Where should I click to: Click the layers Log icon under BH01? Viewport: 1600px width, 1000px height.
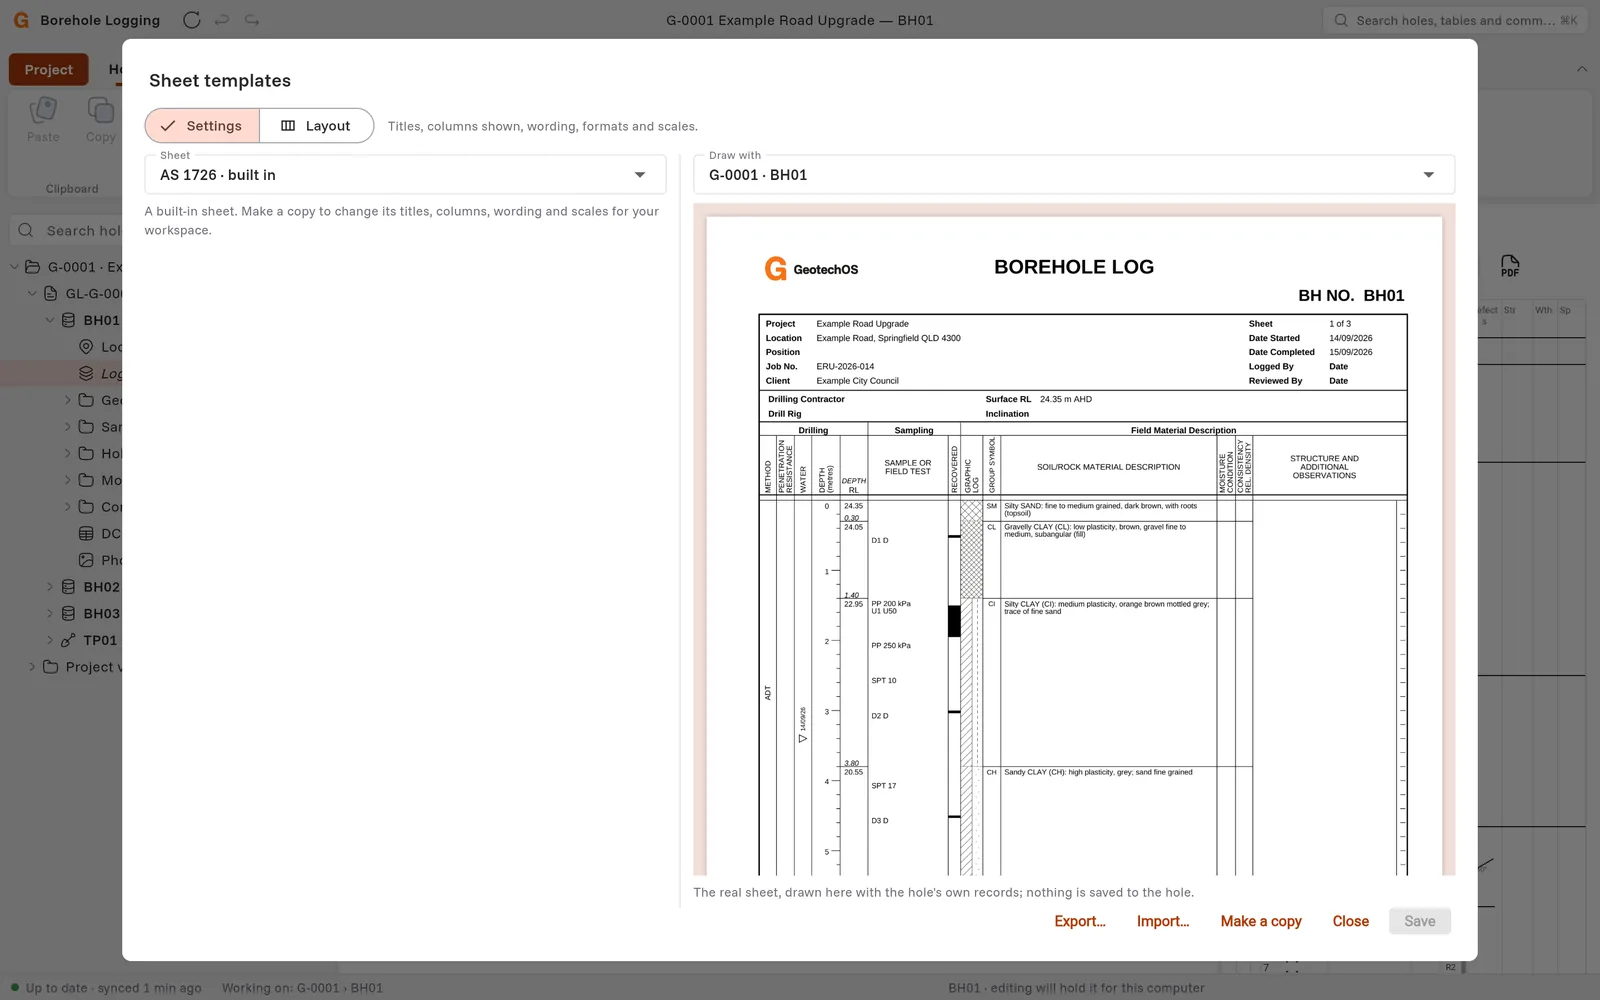86,373
